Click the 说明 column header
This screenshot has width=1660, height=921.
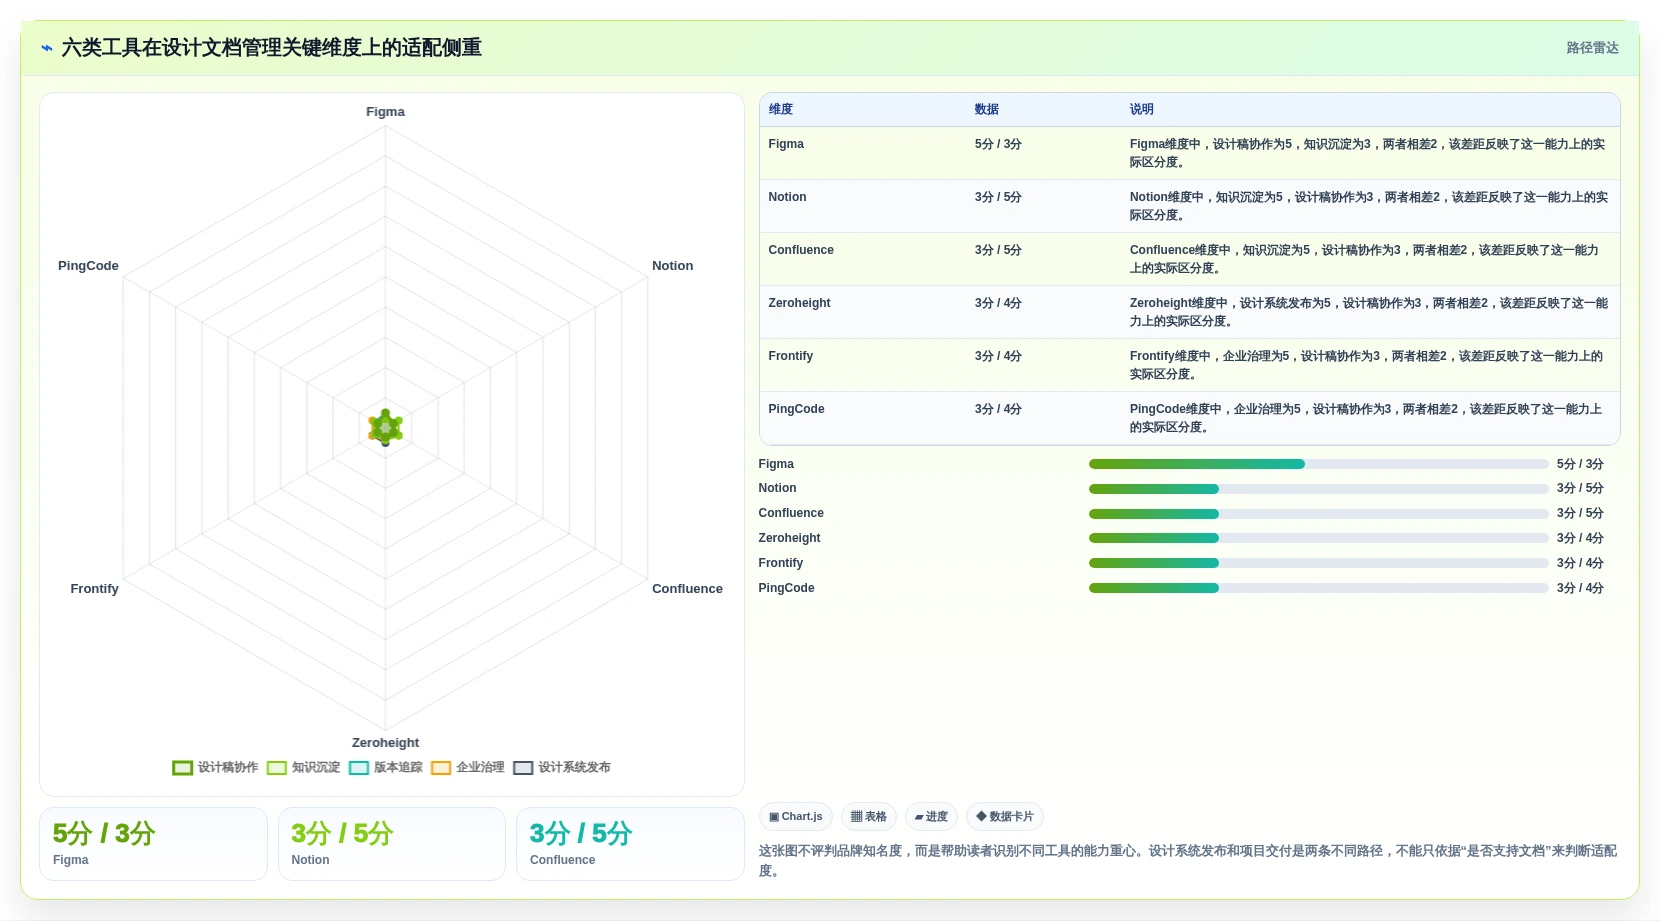pyautogui.click(x=1142, y=109)
